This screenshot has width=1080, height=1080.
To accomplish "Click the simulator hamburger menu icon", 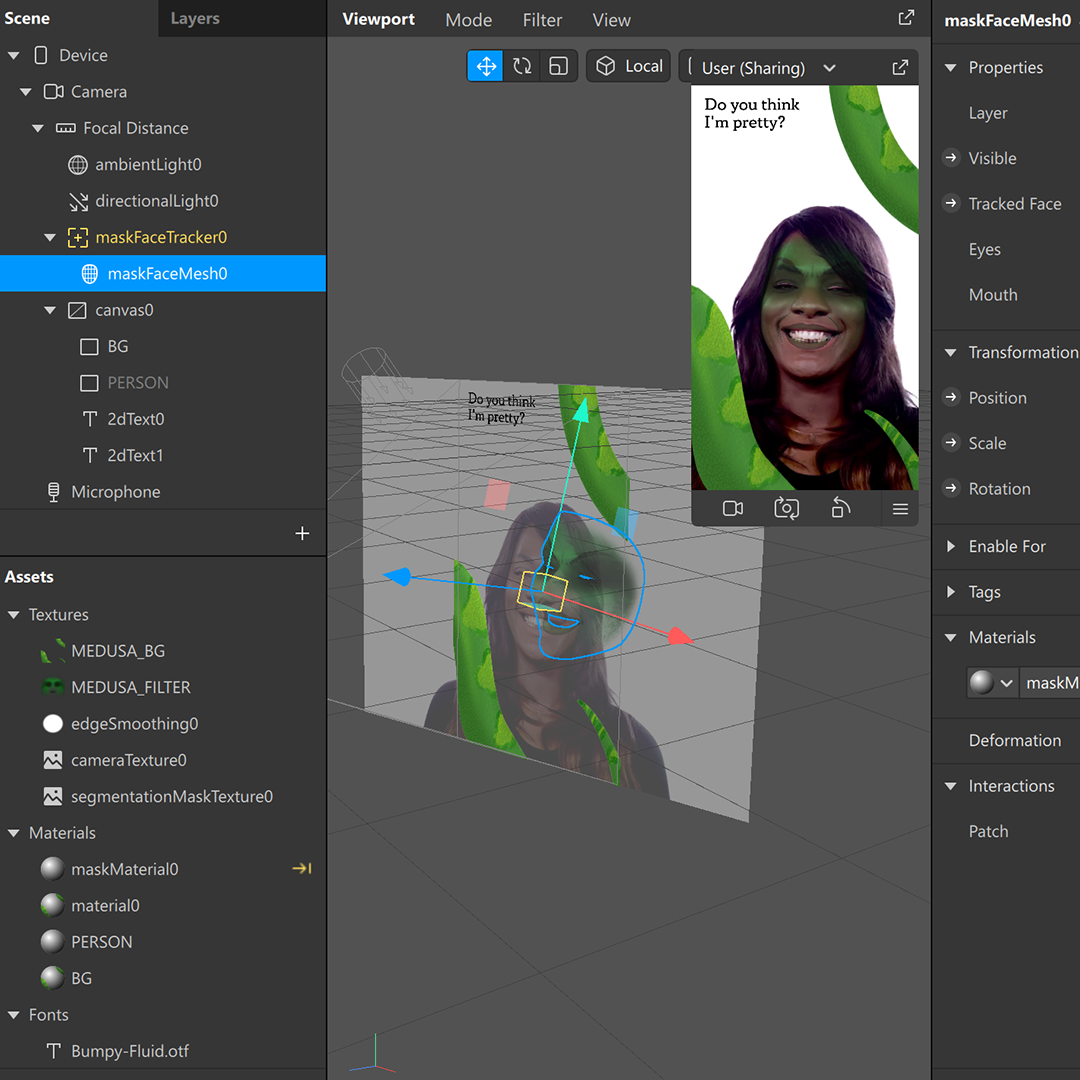I will tap(900, 509).
